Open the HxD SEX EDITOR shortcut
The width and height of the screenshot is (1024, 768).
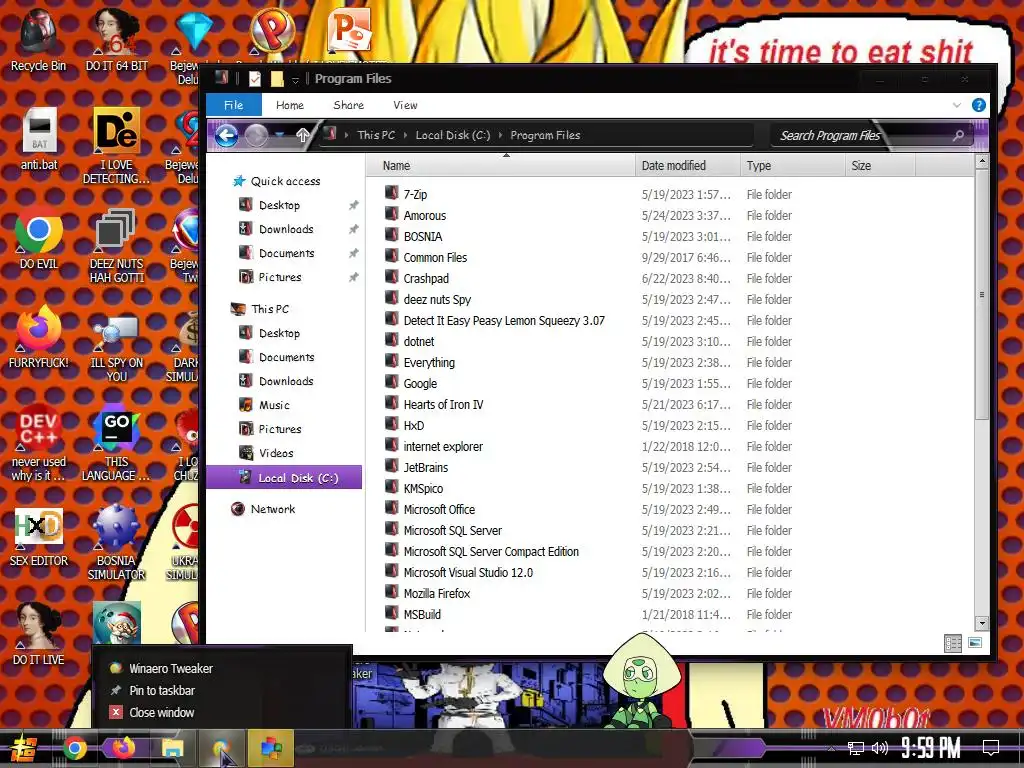pos(39,537)
